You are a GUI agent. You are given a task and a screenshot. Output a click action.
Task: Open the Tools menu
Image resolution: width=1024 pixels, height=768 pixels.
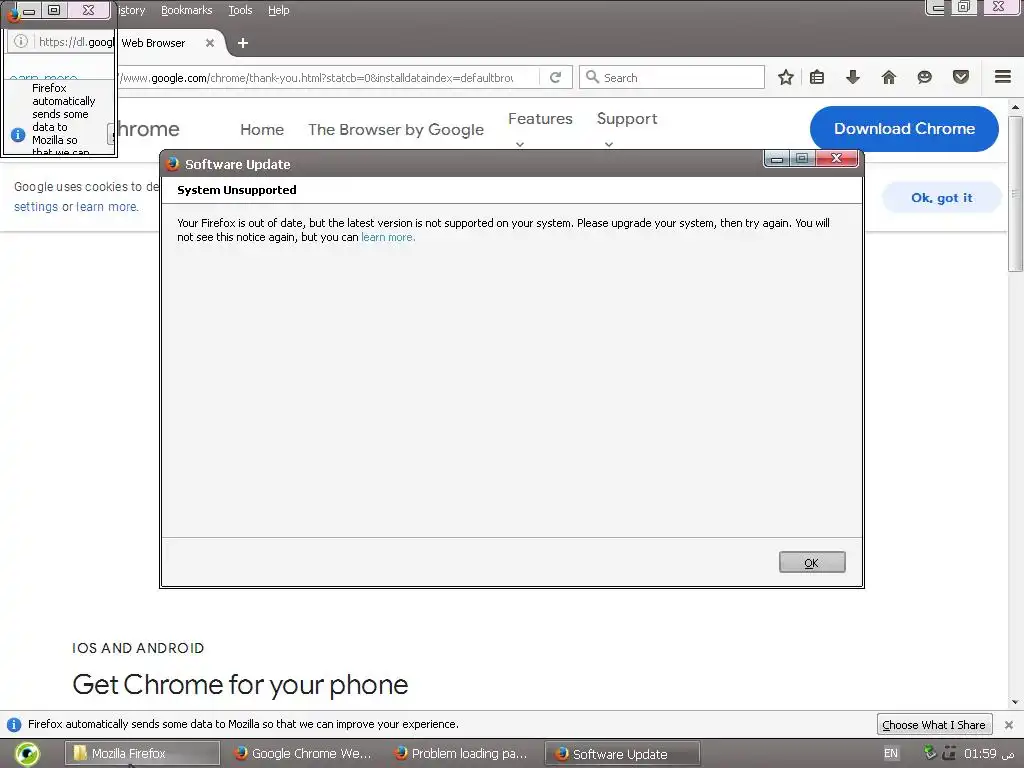coord(240,10)
